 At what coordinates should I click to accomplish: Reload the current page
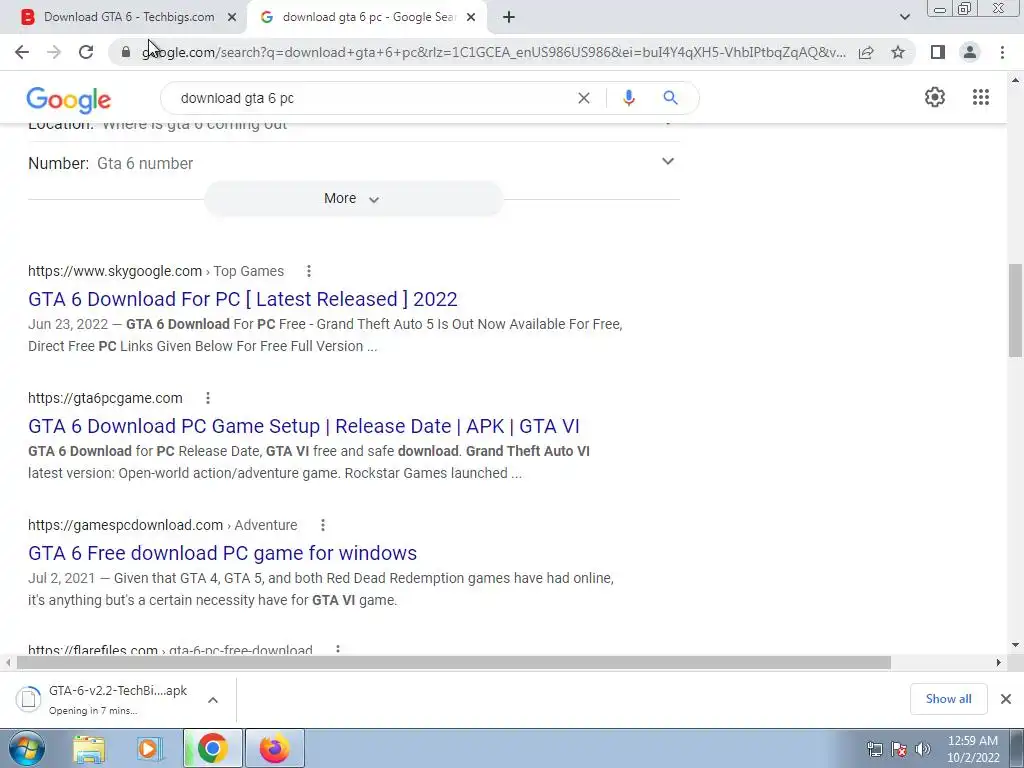tap(86, 52)
